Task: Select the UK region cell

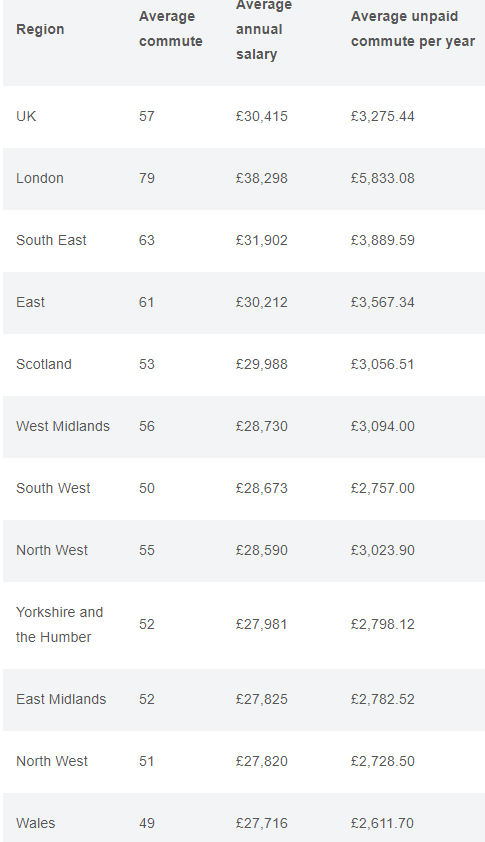Action: point(26,117)
